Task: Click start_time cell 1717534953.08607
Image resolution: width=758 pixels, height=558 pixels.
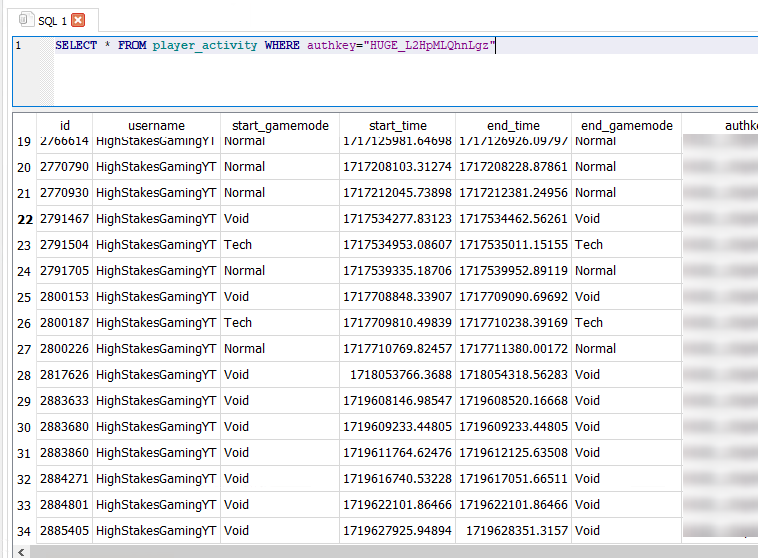Action: (397, 245)
